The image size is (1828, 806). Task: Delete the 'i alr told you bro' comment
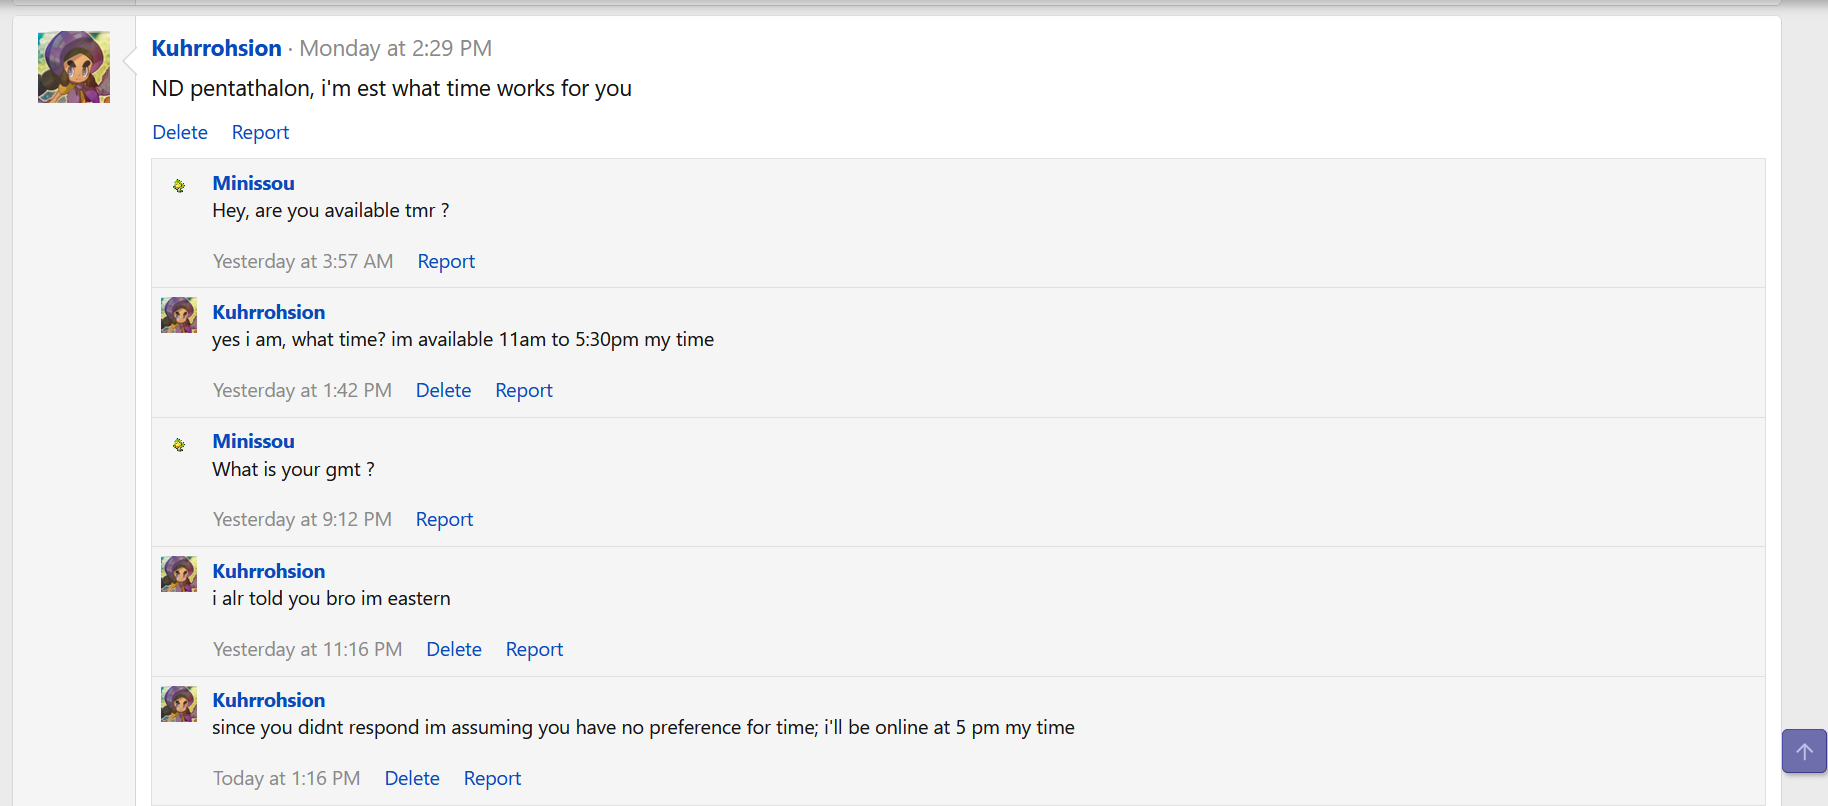[453, 649]
